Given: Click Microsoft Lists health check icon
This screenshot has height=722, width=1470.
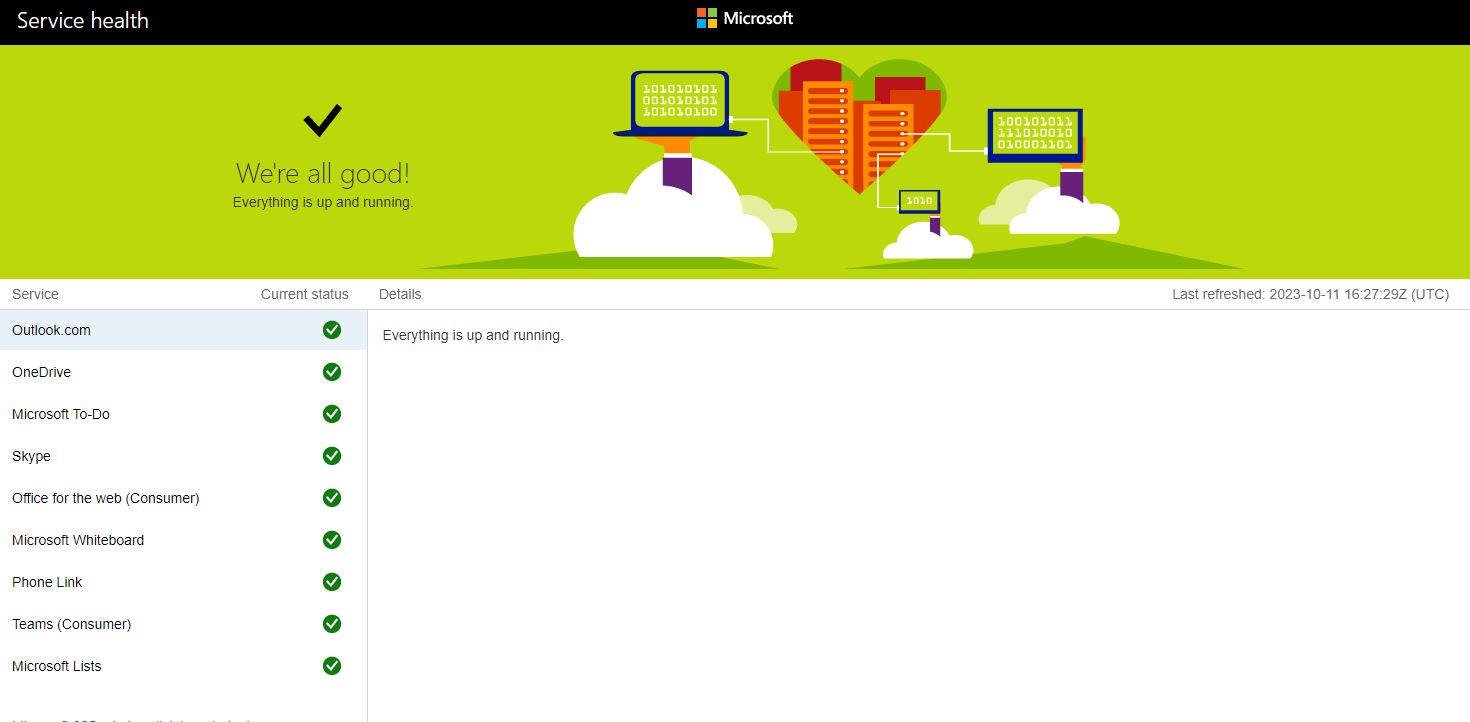Looking at the screenshot, I should (331, 665).
